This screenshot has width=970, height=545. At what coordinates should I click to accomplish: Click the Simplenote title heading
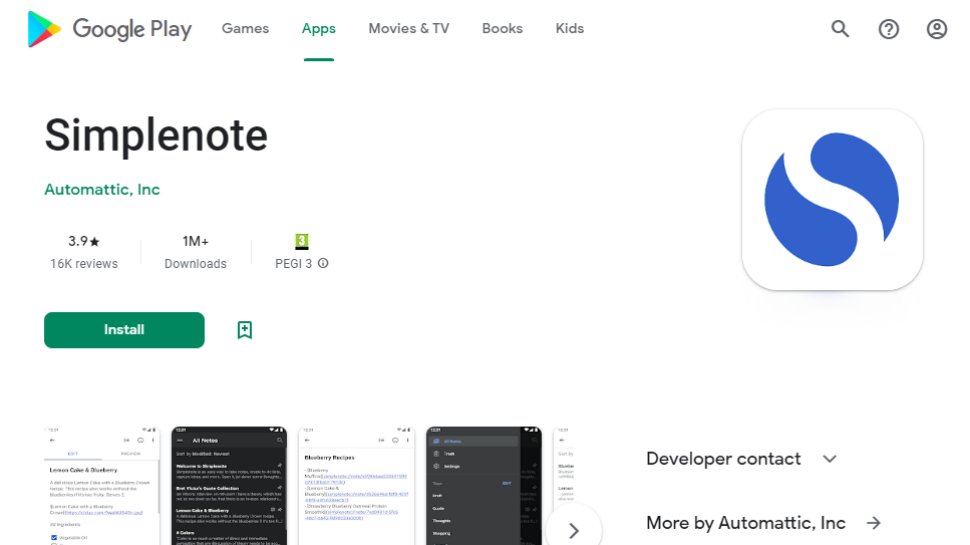[x=156, y=135]
